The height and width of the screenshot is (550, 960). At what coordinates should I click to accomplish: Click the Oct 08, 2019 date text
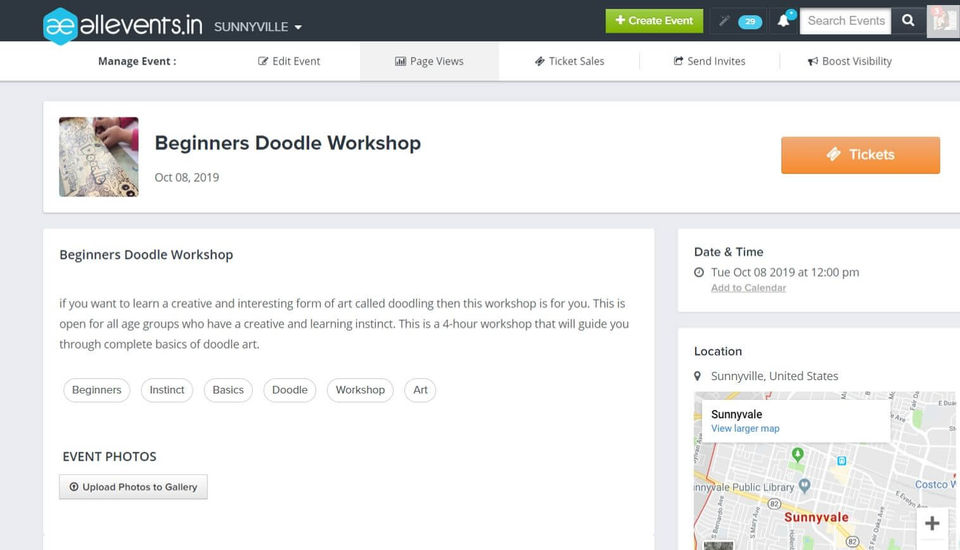pos(187,178)
